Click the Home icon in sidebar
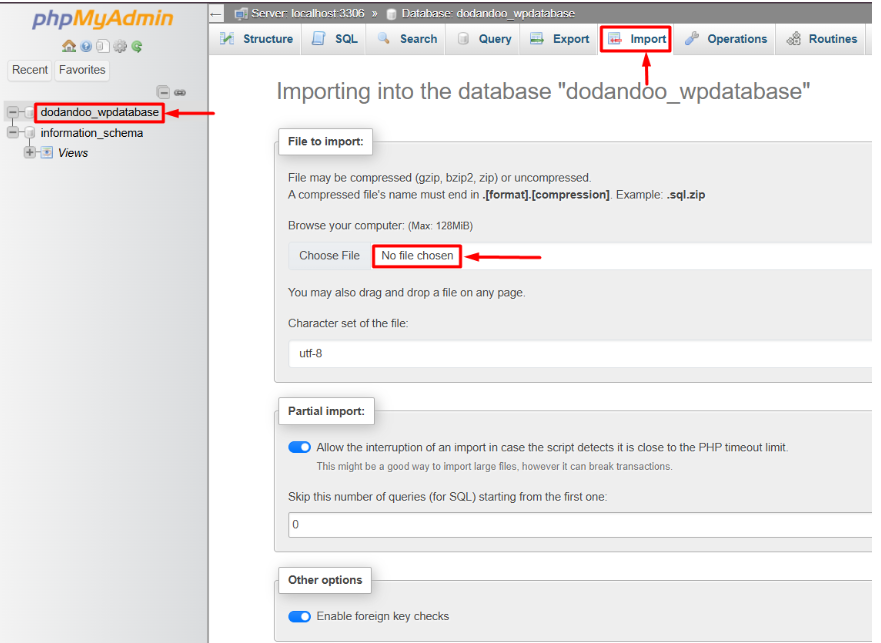 [68, 46]
